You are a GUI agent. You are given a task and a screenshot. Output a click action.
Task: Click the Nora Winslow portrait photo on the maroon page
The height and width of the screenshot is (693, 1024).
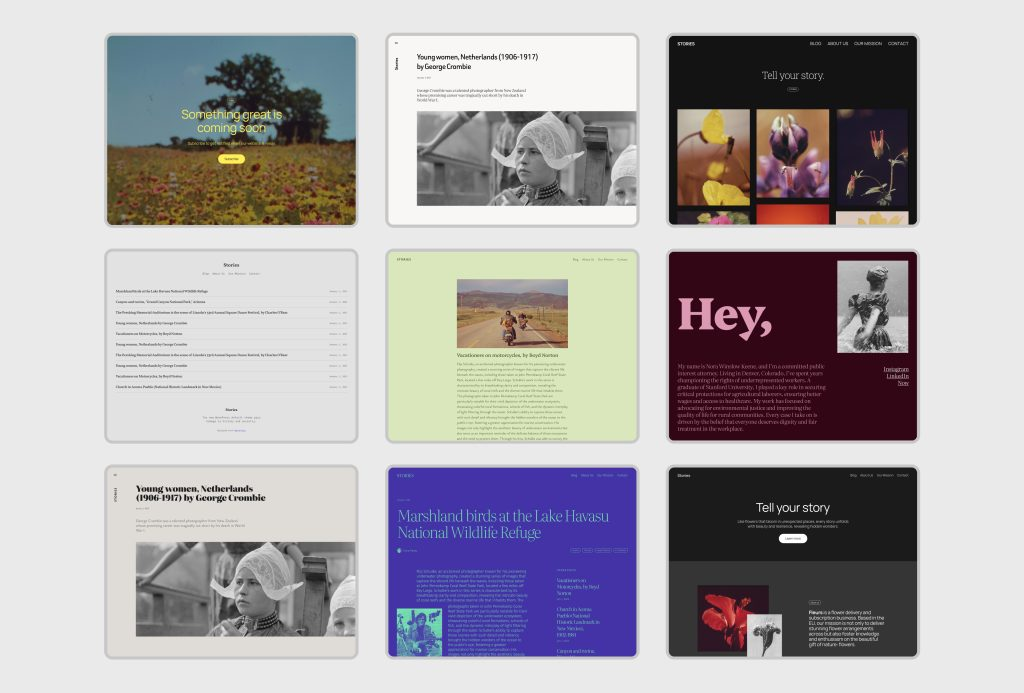(x=873, y=305)
